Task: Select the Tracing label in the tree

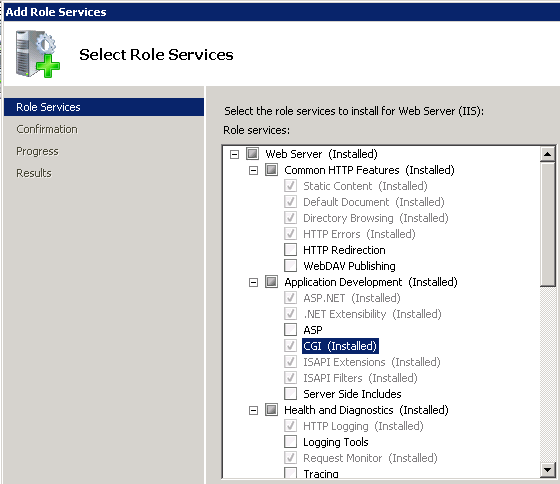Action: 321,473
